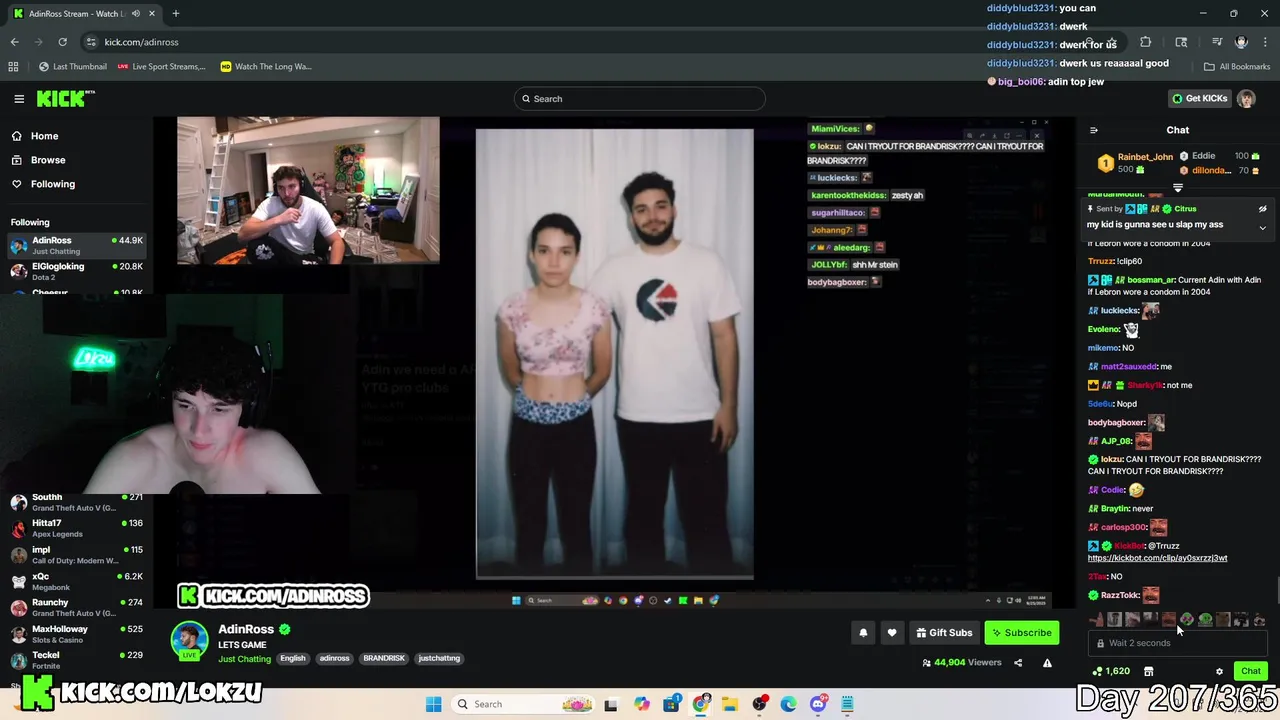Open Chrome extensions puzzle icon
This screenshot has height=720, width=1280.
1145,42
